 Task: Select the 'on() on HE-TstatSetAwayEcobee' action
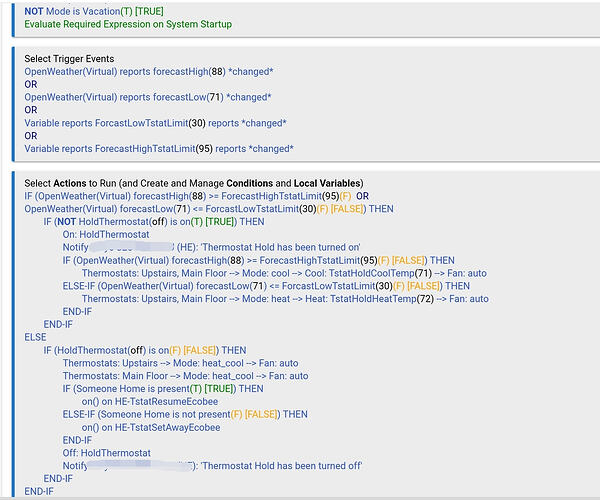coord(151,427)
